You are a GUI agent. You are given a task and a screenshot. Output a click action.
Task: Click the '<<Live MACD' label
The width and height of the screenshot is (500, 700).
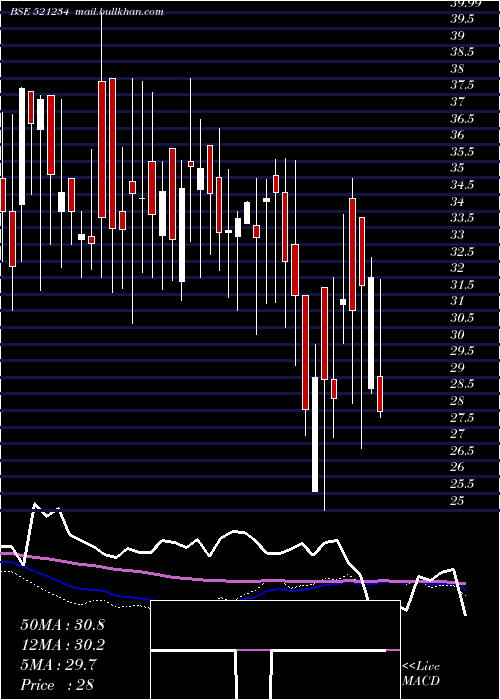click(421, 674)
